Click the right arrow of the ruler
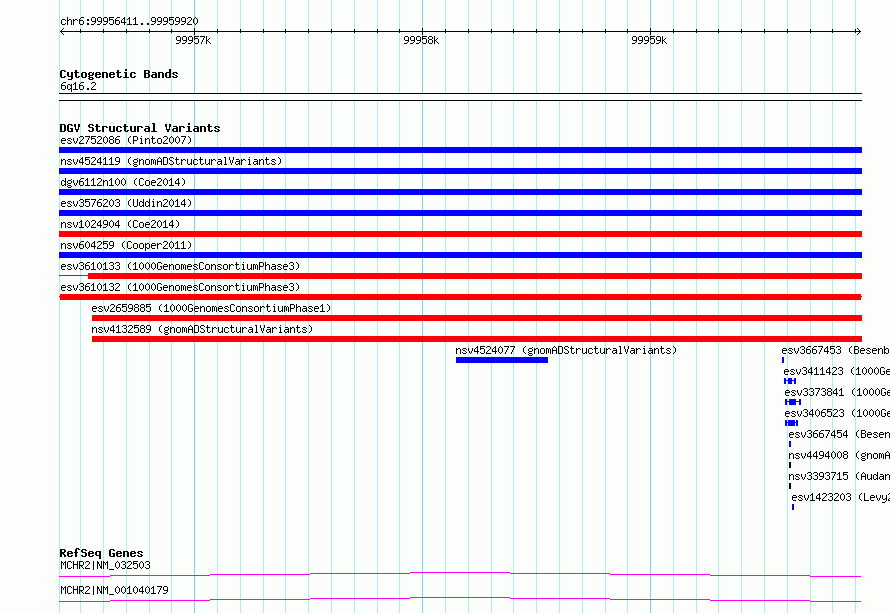This screenshot has height=613, width=890. pyautogui.click(x=859, y=32)
